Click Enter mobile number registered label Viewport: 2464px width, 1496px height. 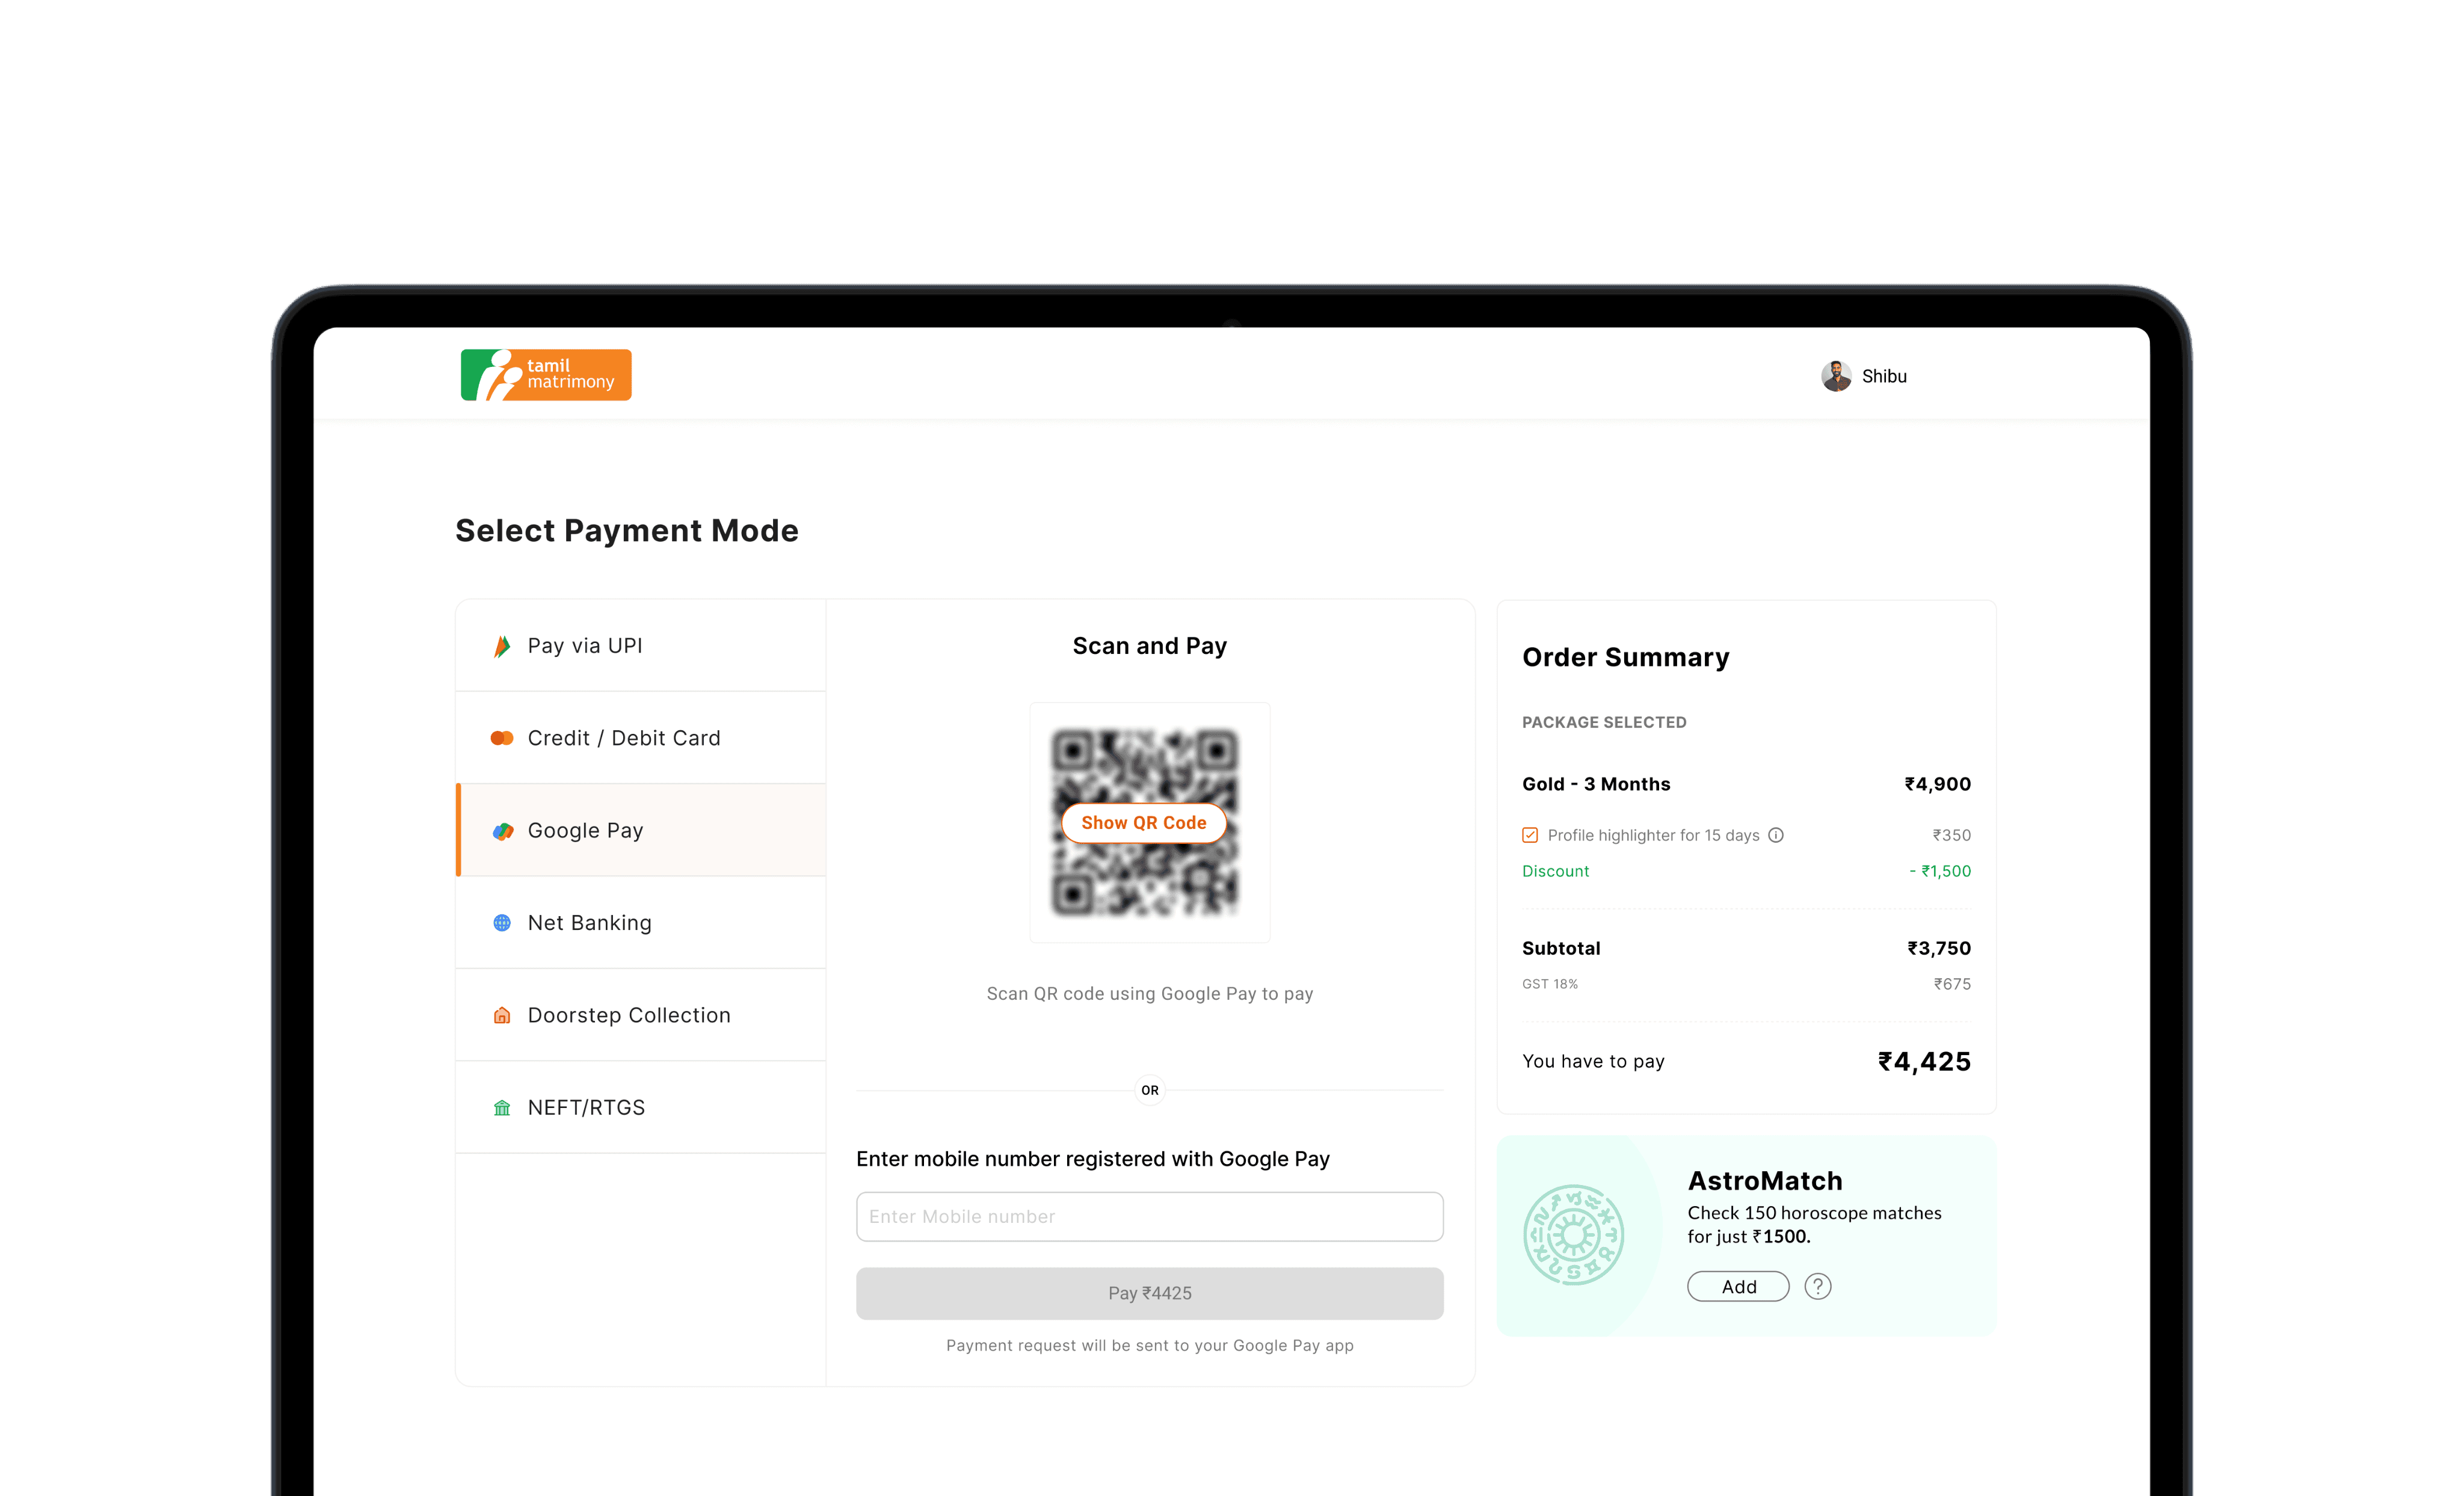1093,1159
